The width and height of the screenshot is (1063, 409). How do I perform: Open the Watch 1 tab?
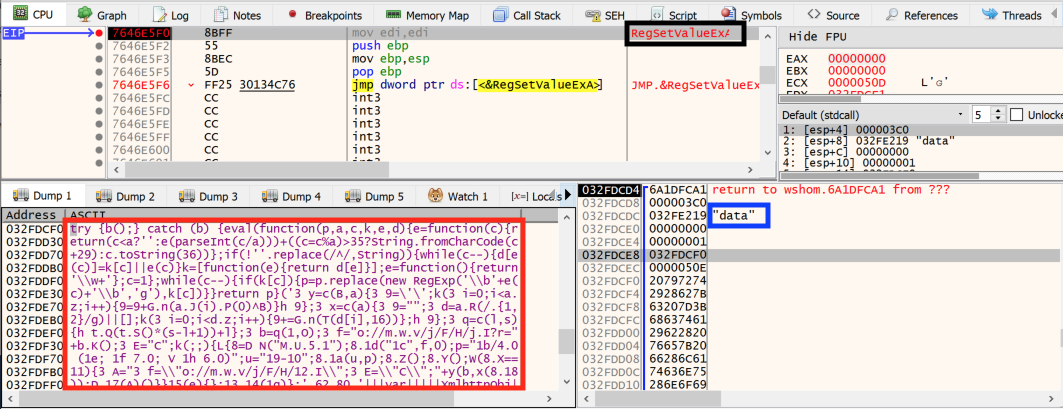click(x=458, y=196)
